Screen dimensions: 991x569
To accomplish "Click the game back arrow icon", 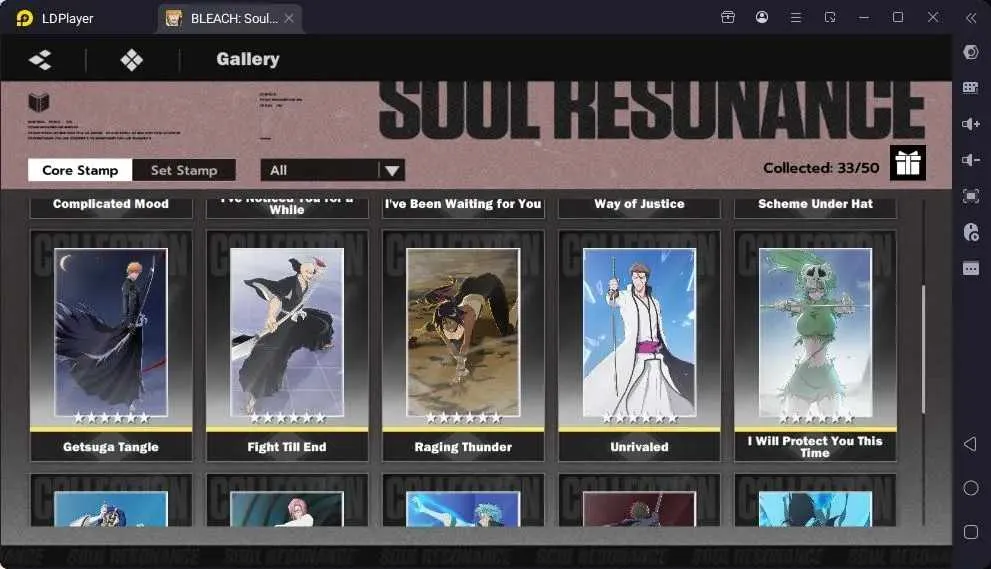I will click(40, 60).
